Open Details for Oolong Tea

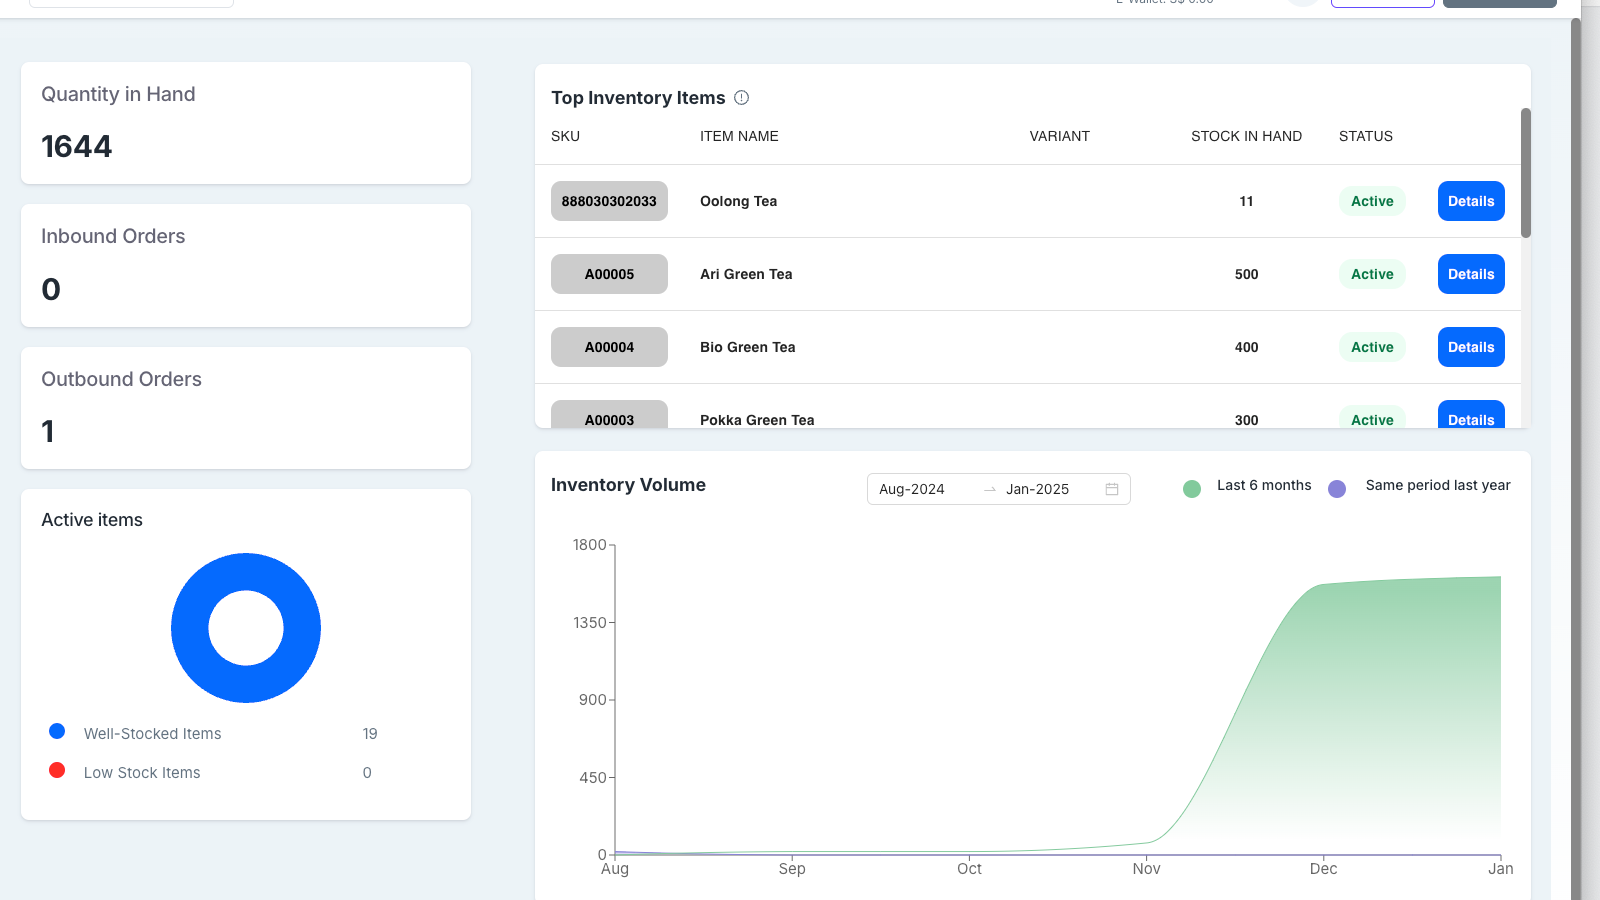1470,201
